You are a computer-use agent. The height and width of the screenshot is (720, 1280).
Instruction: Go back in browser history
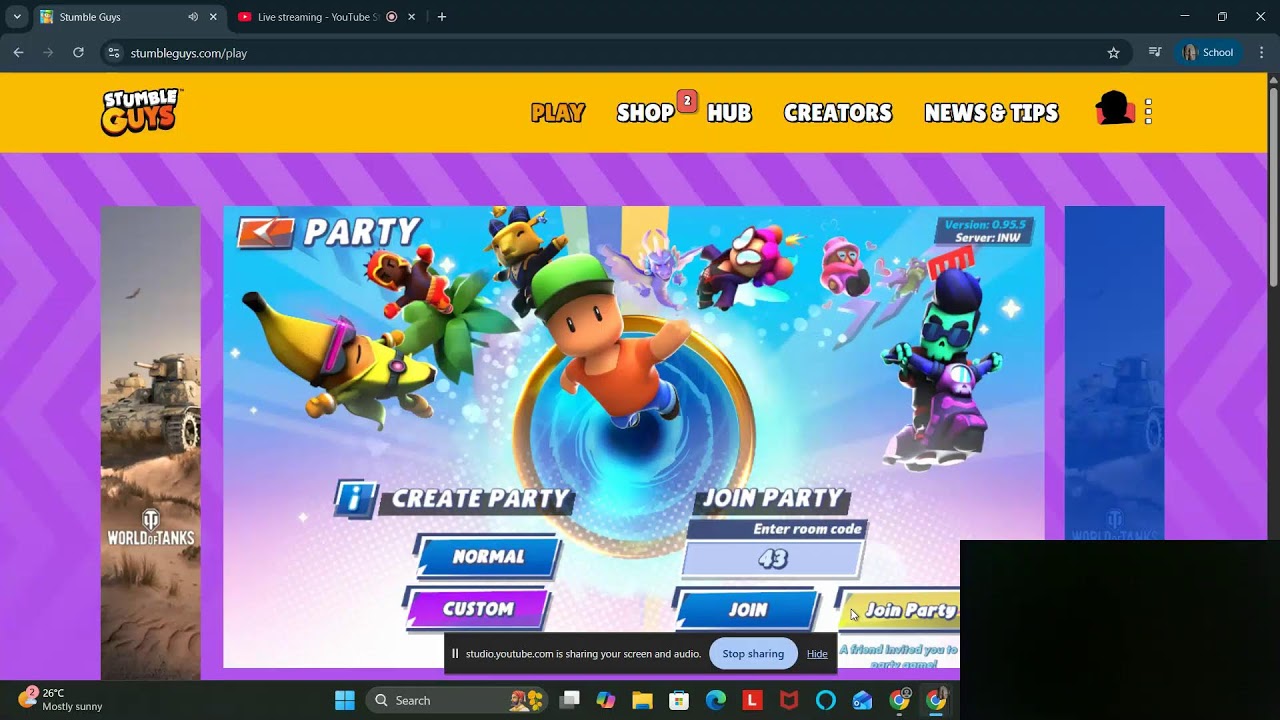[x=18, y=53]
